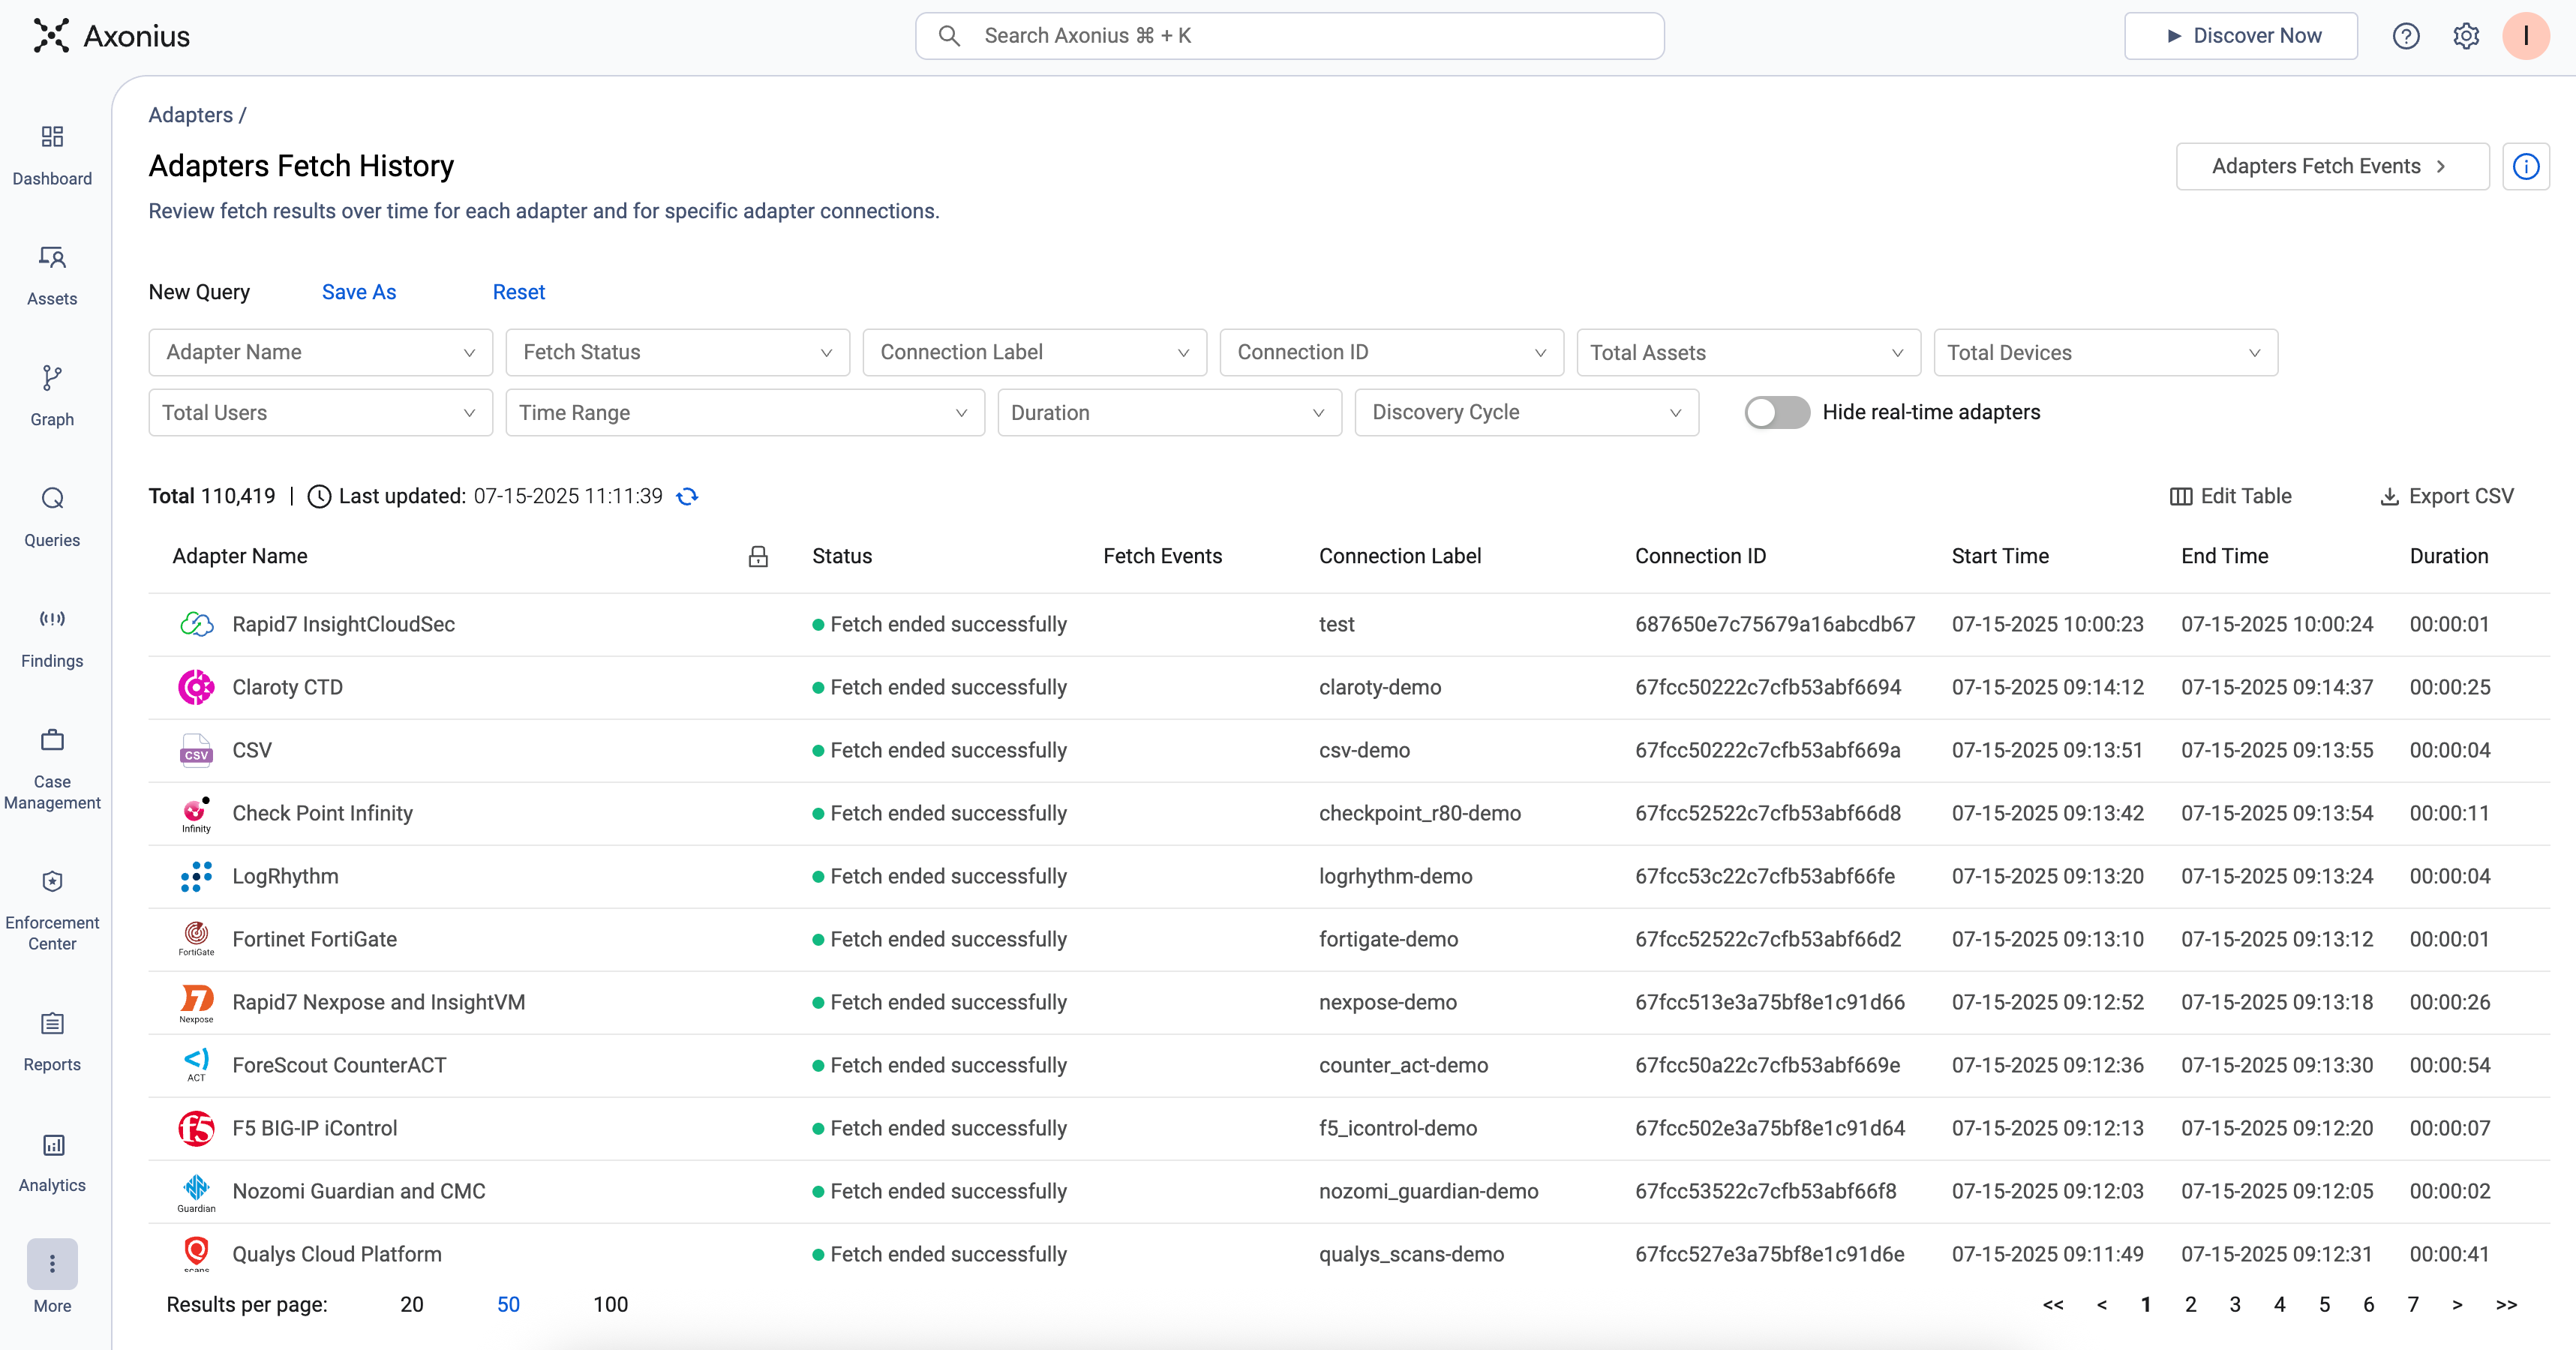This screenshot has height=1350, width=2576.
Task: Click the claroty-demo connection label
Action: pos(1380,688)
